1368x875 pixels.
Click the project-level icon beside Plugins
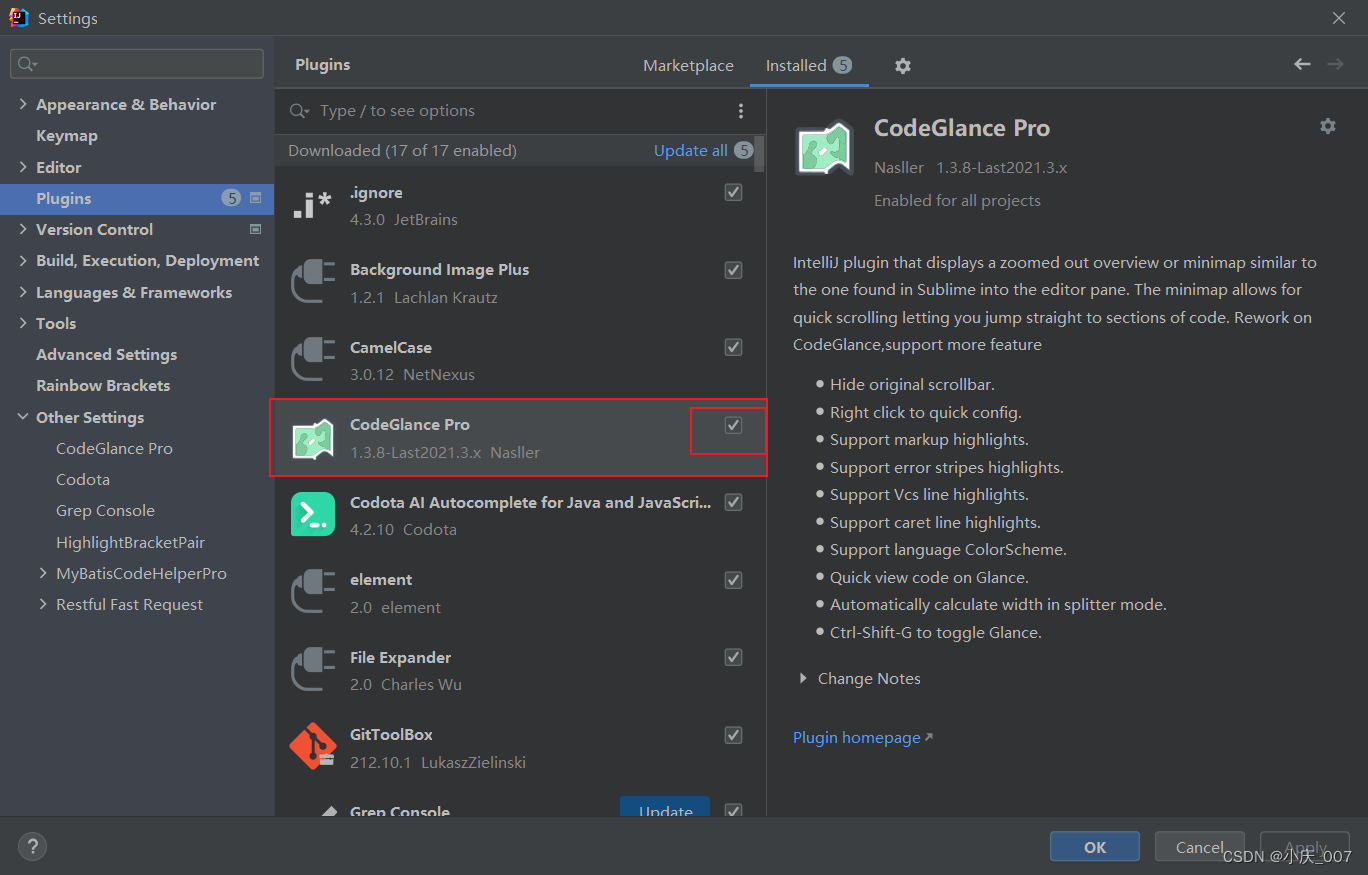pyautogui.click(x=255, y=198)
